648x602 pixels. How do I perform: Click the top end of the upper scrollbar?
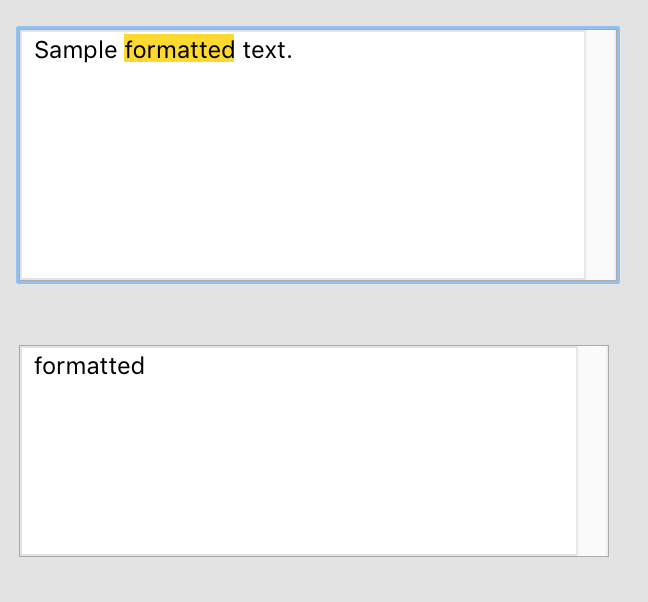tap(600, 38)
